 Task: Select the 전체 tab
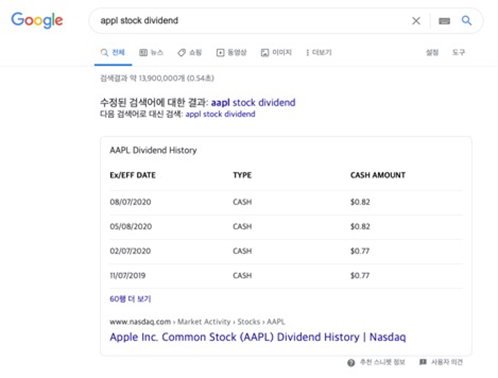click(113, 52)
